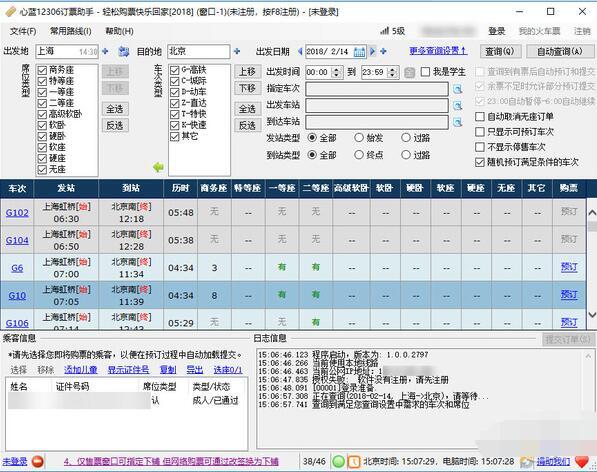Click the green circle status icon
This screenshot has height=472, width=597.
338,462
